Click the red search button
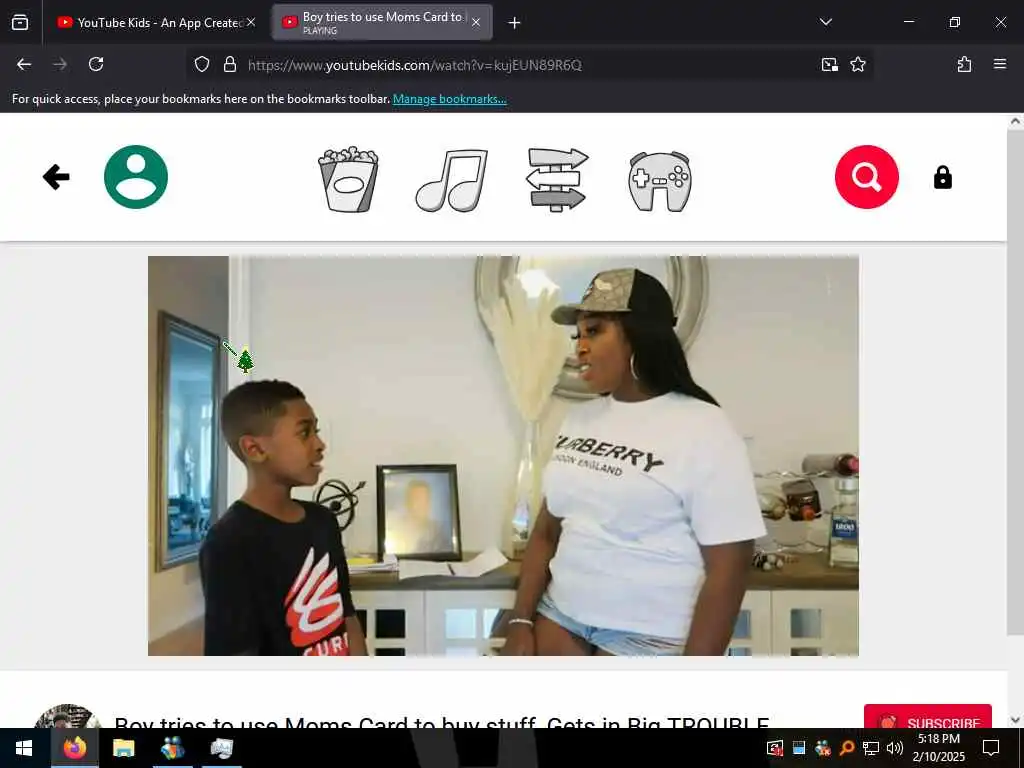 tap(867, 177)
